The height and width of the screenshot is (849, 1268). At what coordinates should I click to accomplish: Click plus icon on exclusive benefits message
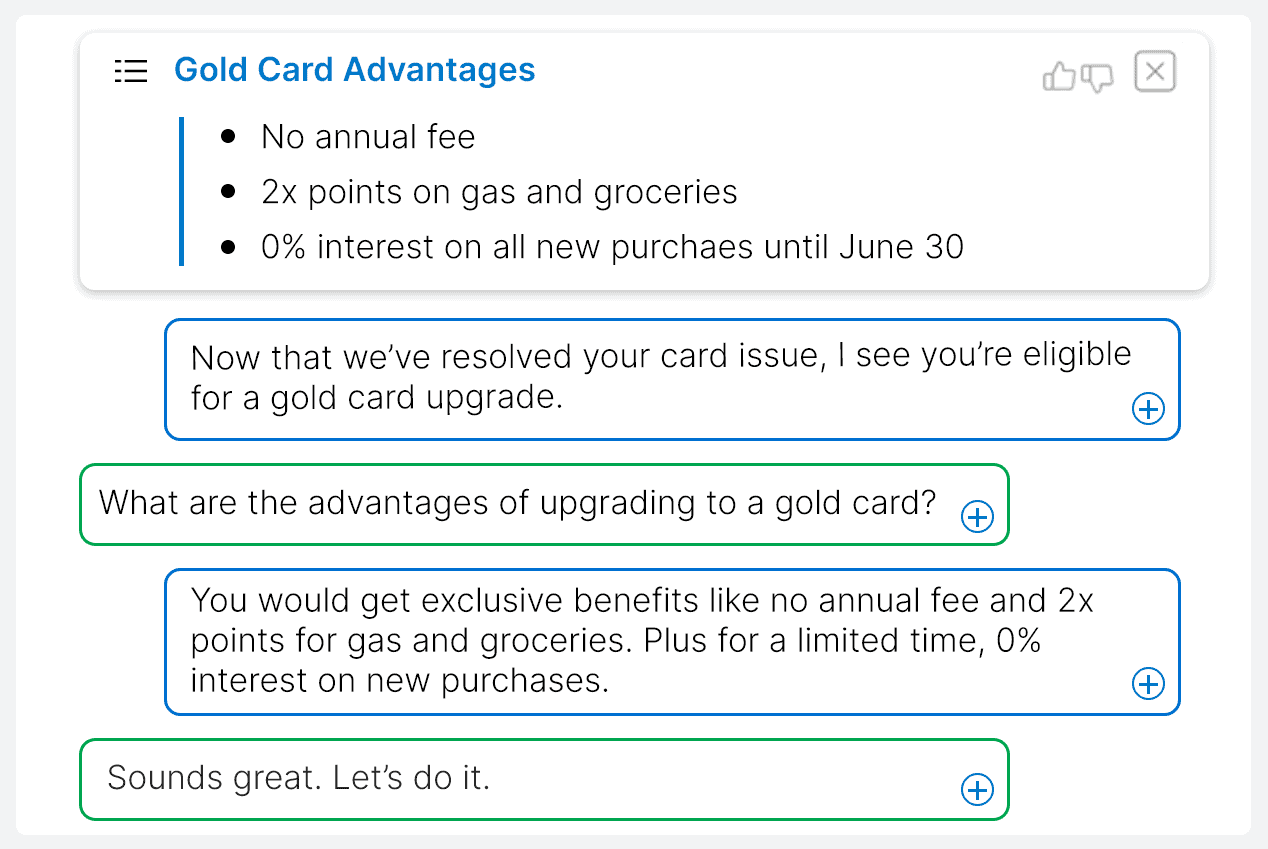pyautogui.click(x=1148, y=684)
